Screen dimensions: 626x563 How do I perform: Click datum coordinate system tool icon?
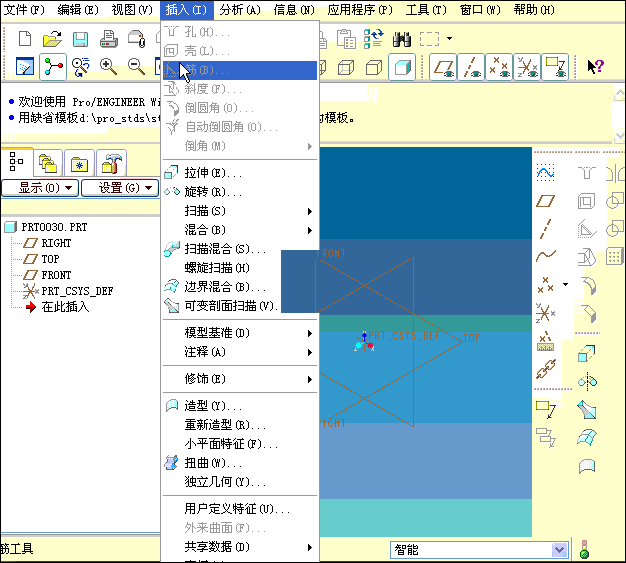545,313
